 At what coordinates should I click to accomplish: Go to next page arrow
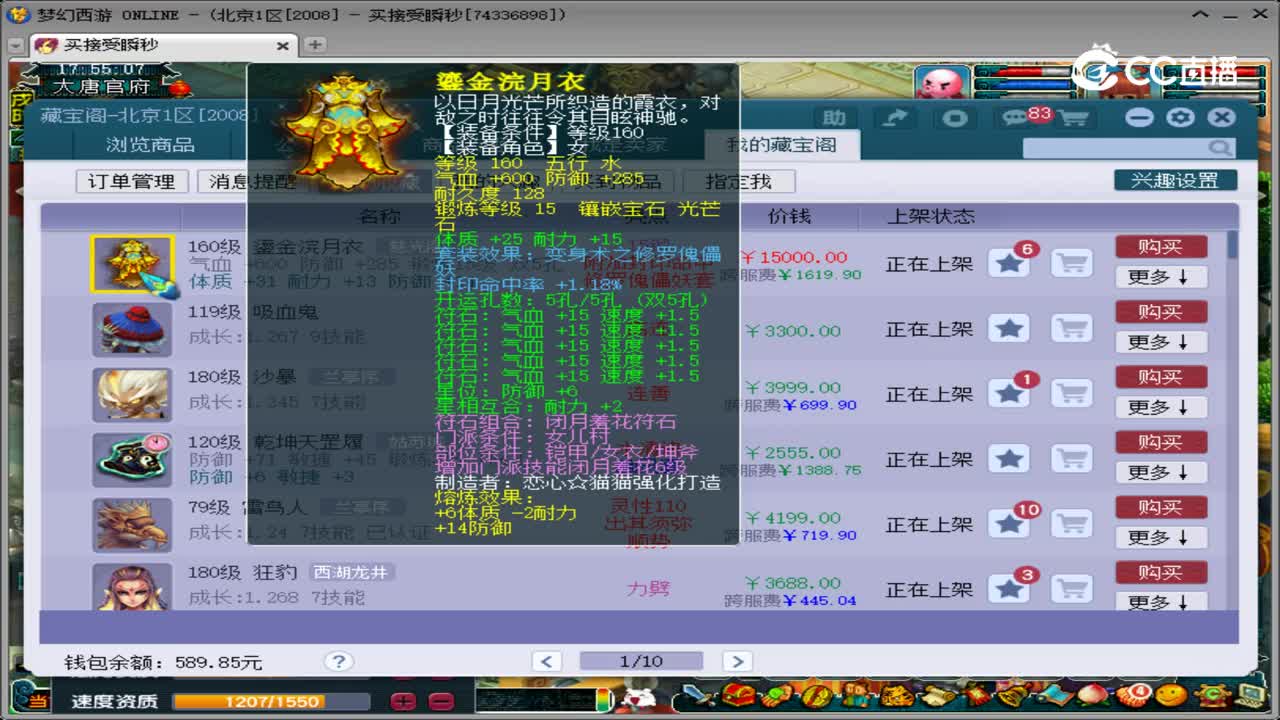(737, 661)
